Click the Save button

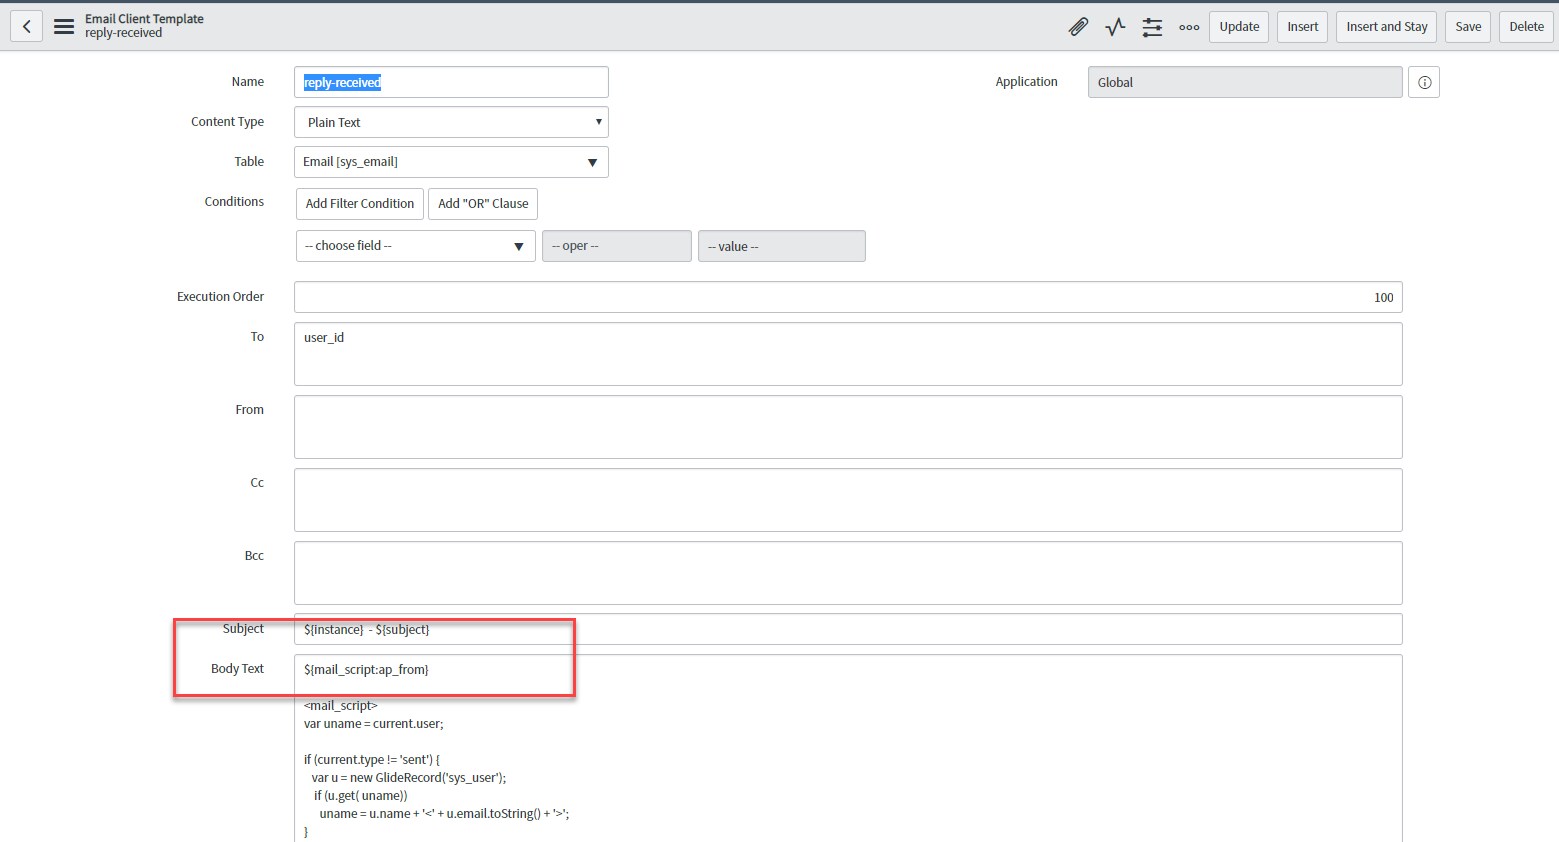pos(1468,27)
